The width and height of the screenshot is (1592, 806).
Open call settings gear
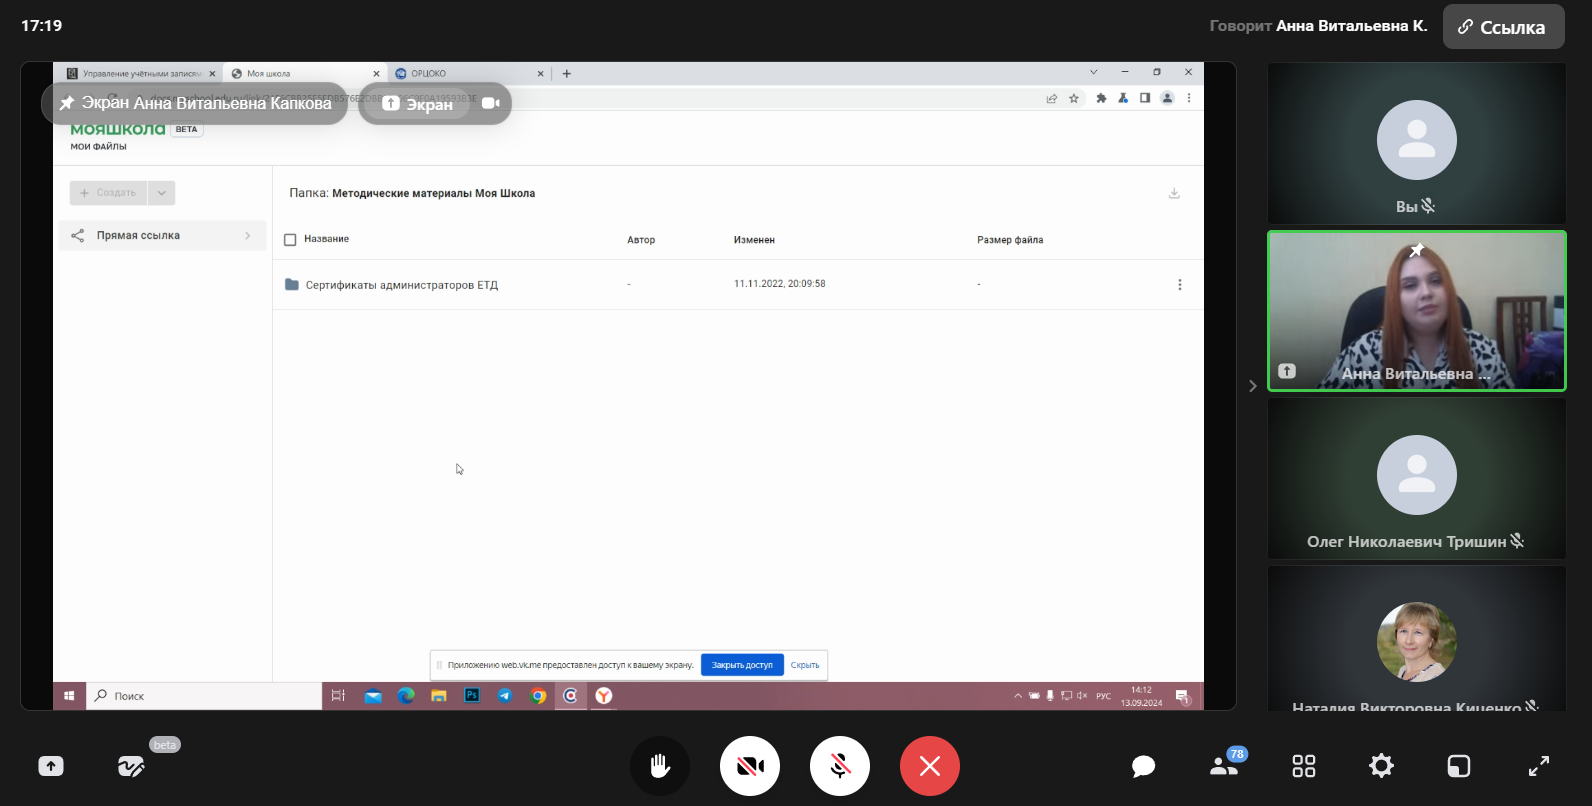1381,766
